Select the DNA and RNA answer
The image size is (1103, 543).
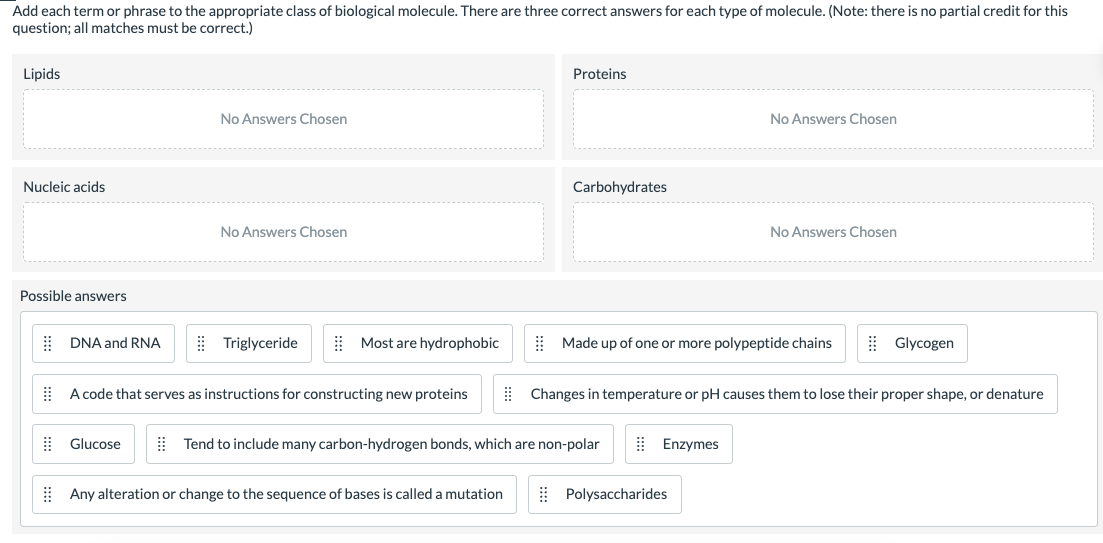[115, 343]
